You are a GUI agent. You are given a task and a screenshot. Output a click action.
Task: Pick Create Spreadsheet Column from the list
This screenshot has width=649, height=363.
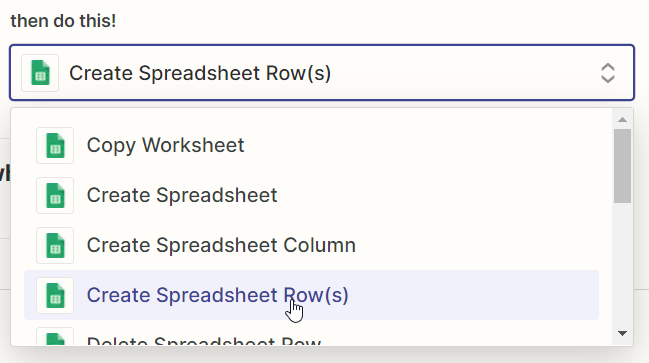point(311,245)
